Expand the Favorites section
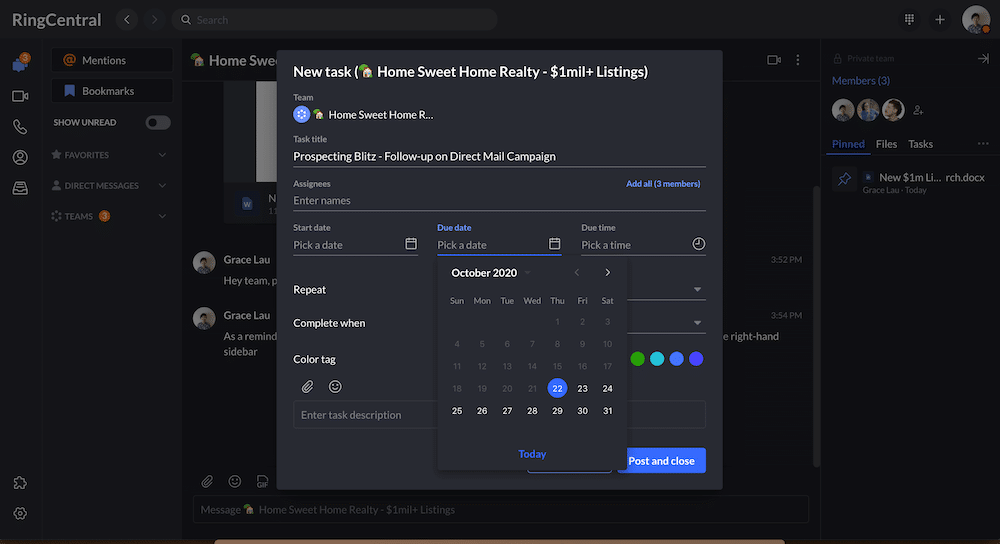The width and height of the screenshot is (1000, 544). tap(162, 155)
